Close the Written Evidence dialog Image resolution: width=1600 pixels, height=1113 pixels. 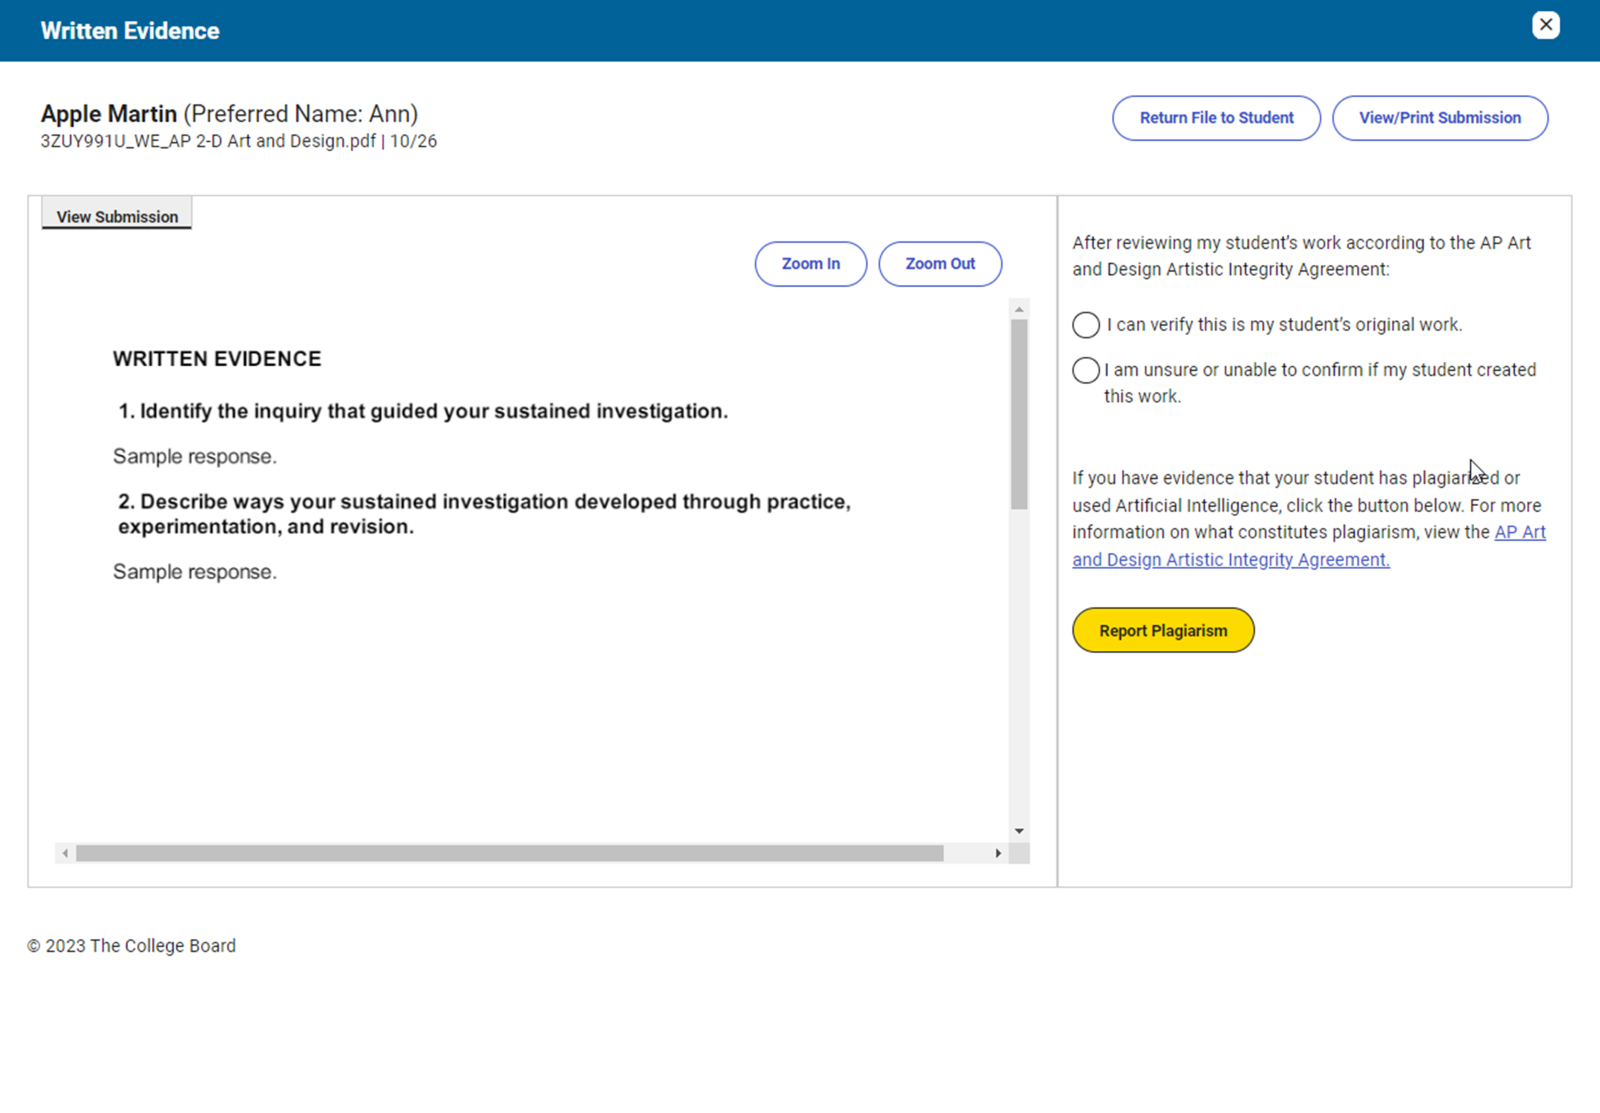point(1545,25)
